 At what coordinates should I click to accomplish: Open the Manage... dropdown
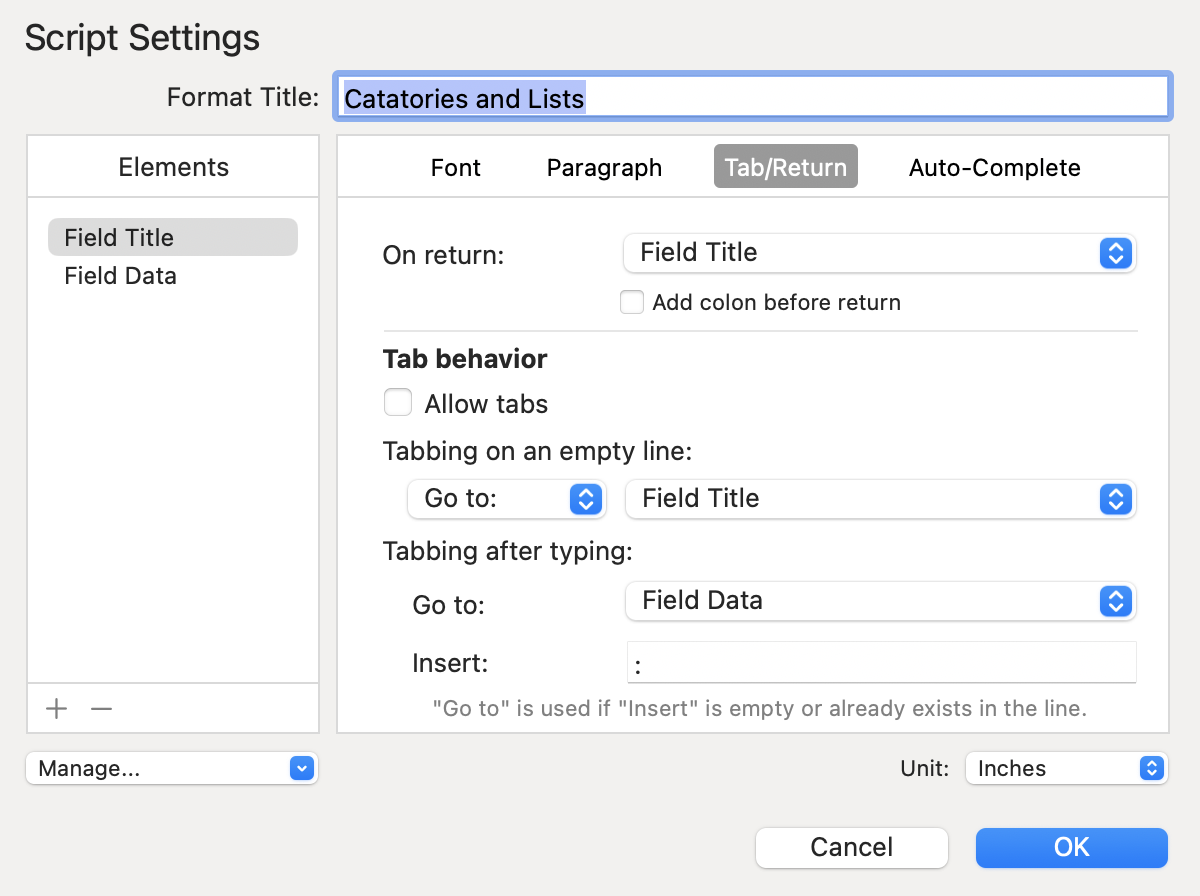click(172, 768)
